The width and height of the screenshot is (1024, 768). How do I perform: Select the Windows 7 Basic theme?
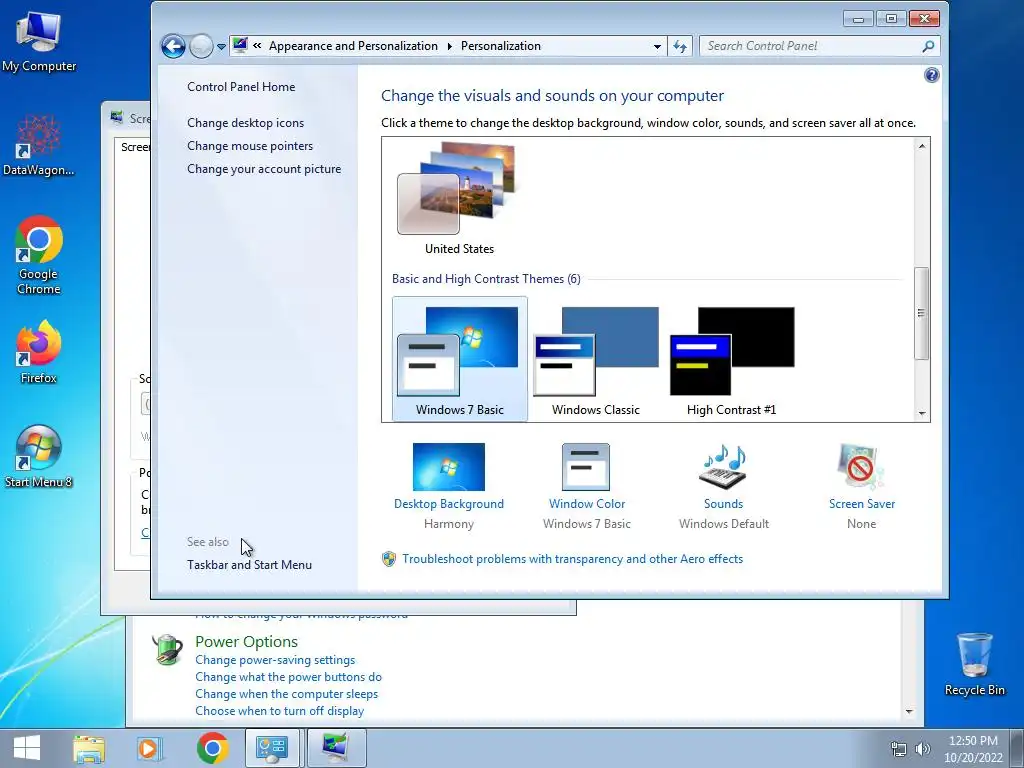(x=460, y=359)
